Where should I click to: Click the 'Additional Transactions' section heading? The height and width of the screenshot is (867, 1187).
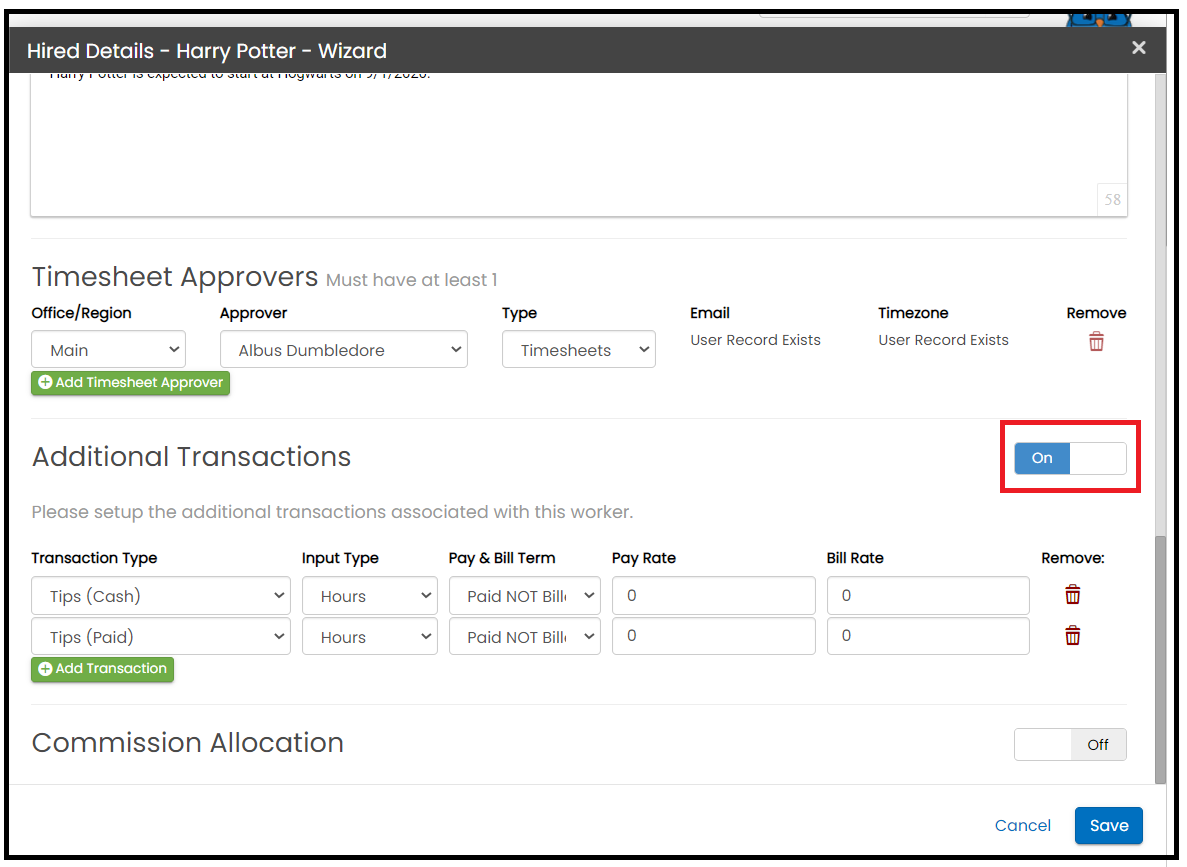coord(192,457)
